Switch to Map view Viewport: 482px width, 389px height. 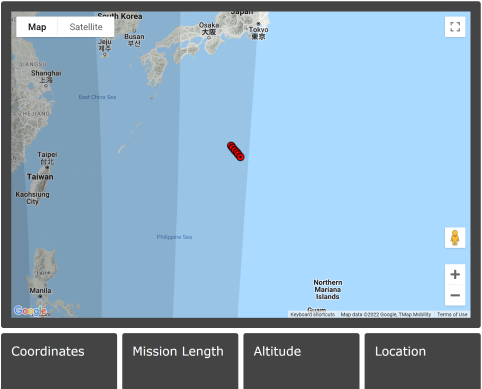[37, 27]
